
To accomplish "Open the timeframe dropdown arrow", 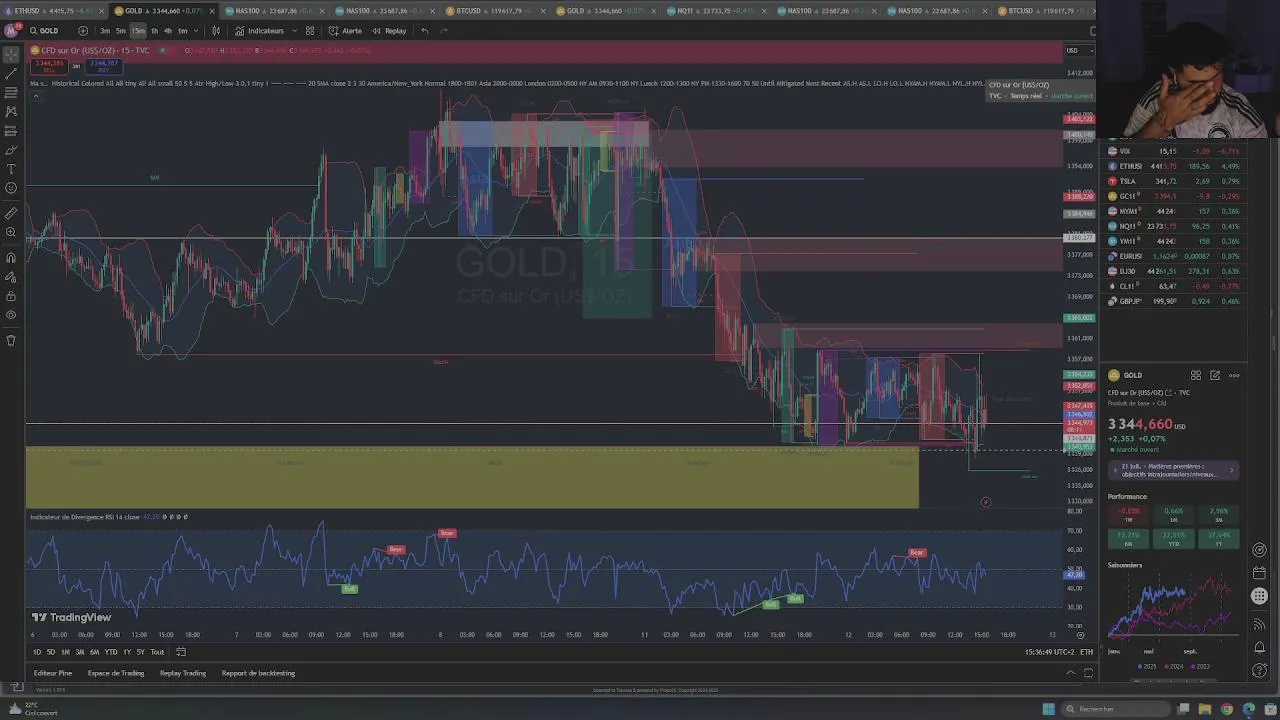I will 196,31.
